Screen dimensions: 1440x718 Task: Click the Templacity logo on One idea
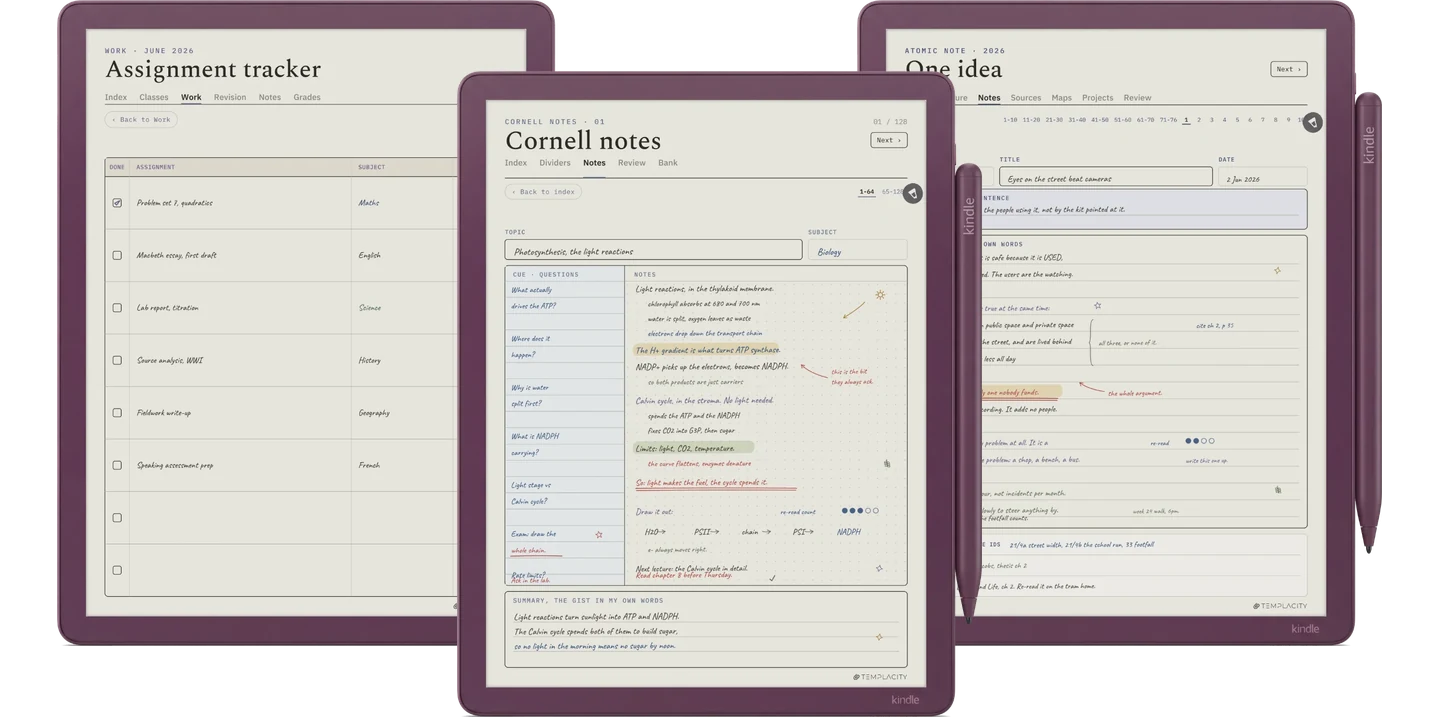[x=1280, y=606]
